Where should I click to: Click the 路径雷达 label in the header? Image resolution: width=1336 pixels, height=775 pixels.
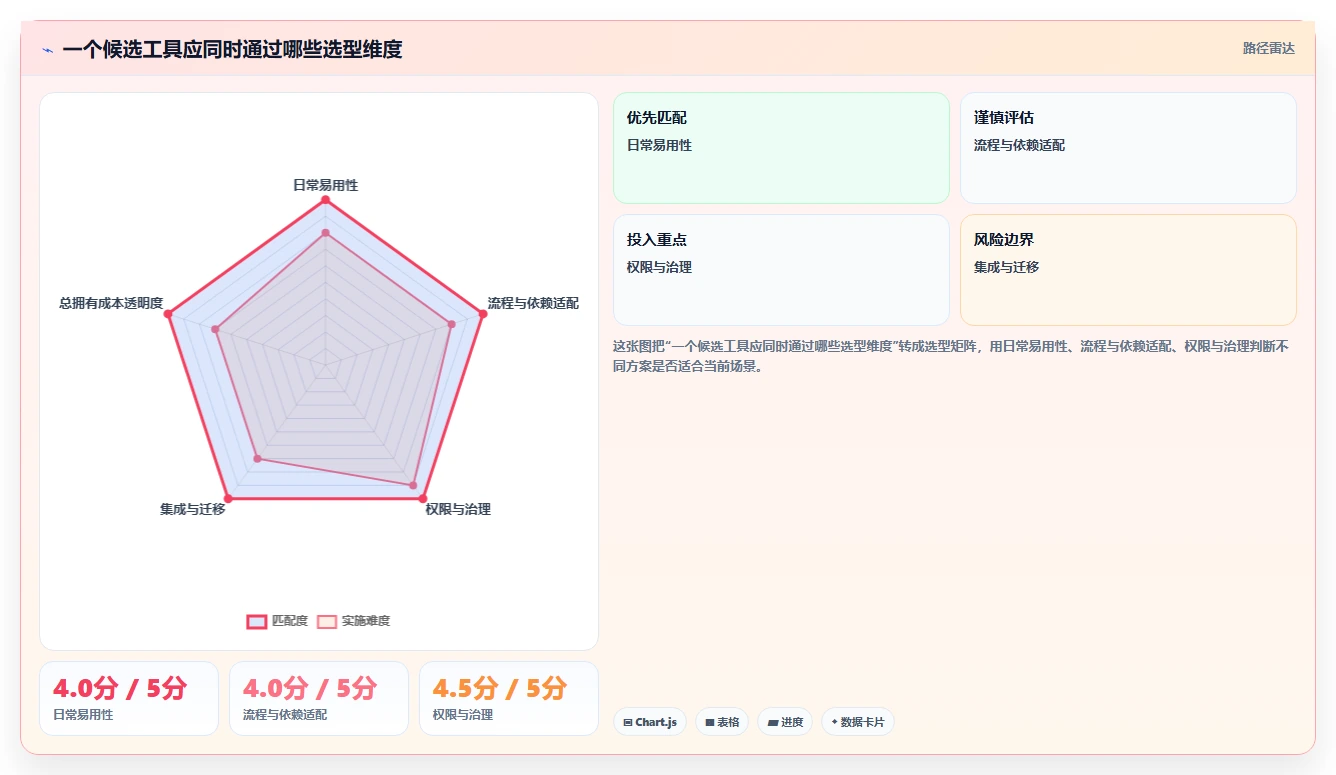coord(1268,48)
